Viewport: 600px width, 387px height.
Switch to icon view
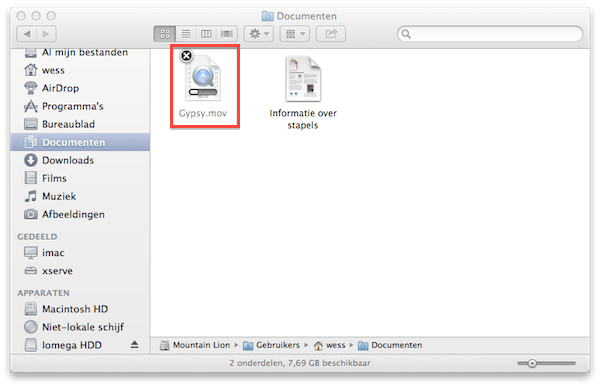pyautogui.click(x=165, y=34)
